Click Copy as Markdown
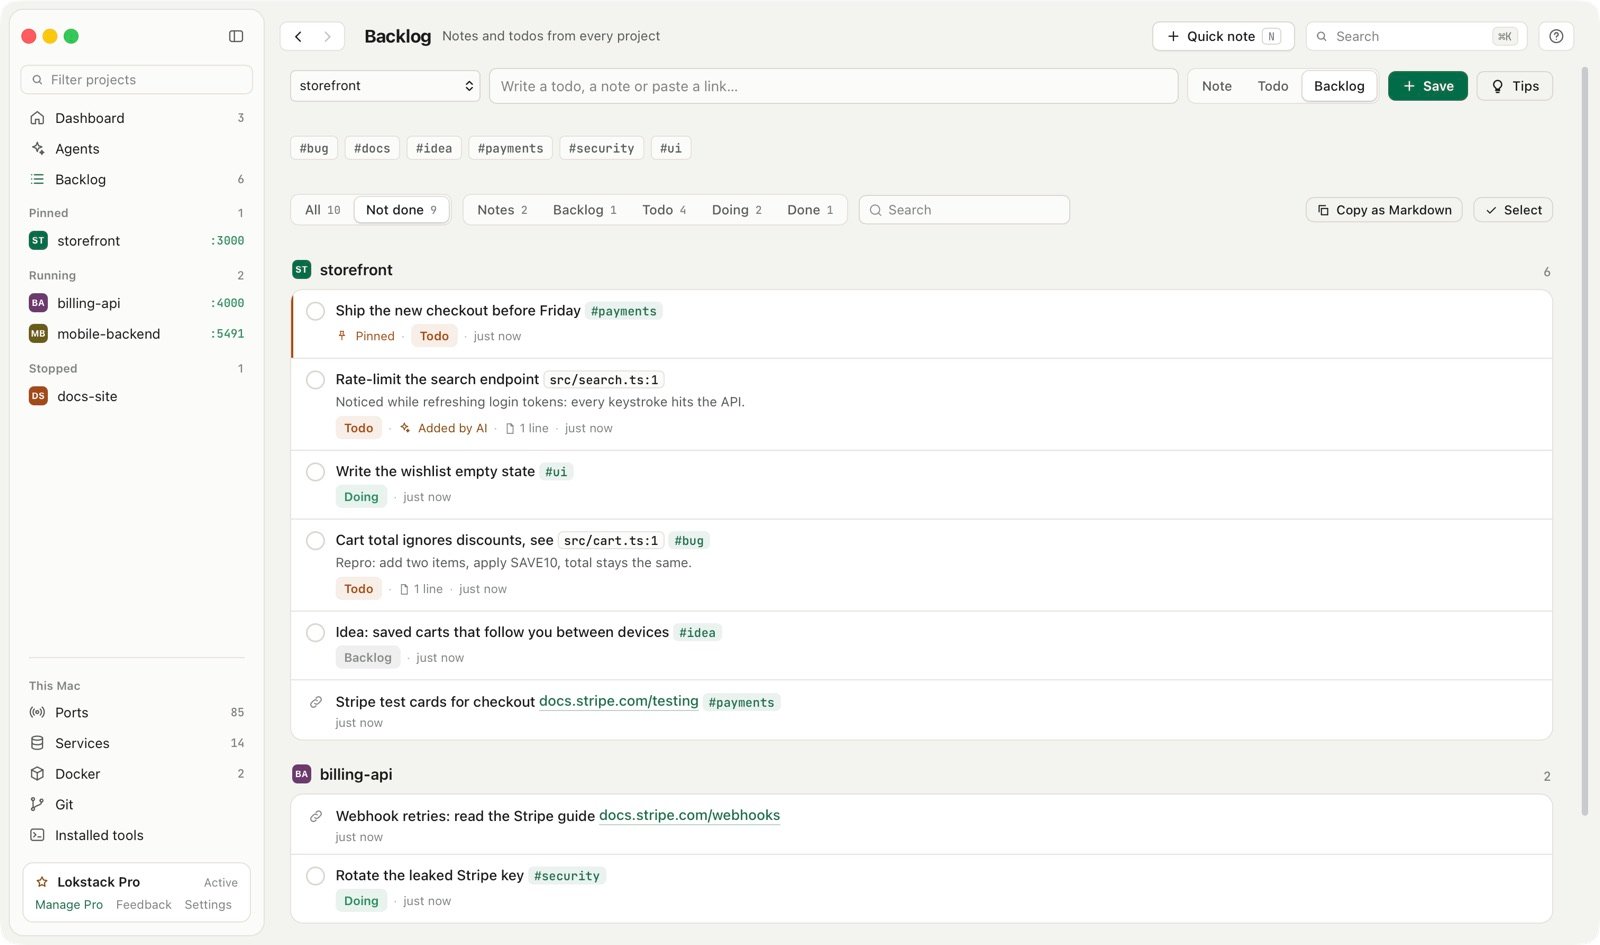 [1384, 210]
